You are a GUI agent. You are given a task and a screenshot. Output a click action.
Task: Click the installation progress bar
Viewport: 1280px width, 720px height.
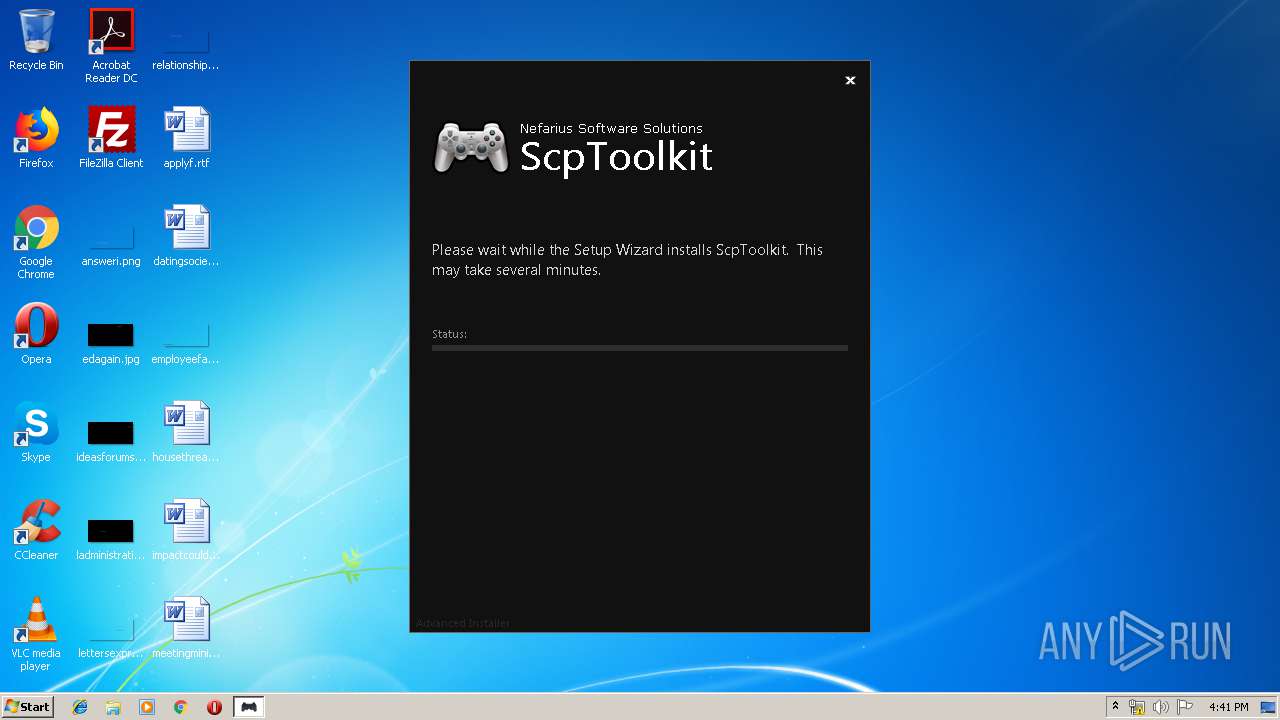[x=640, y=348]
